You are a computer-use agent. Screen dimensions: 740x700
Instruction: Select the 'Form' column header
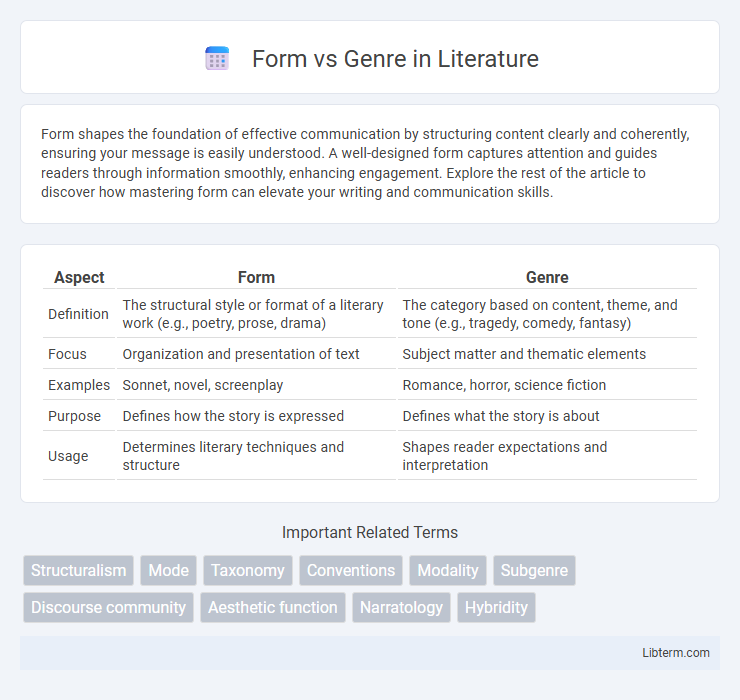point(256,277)
